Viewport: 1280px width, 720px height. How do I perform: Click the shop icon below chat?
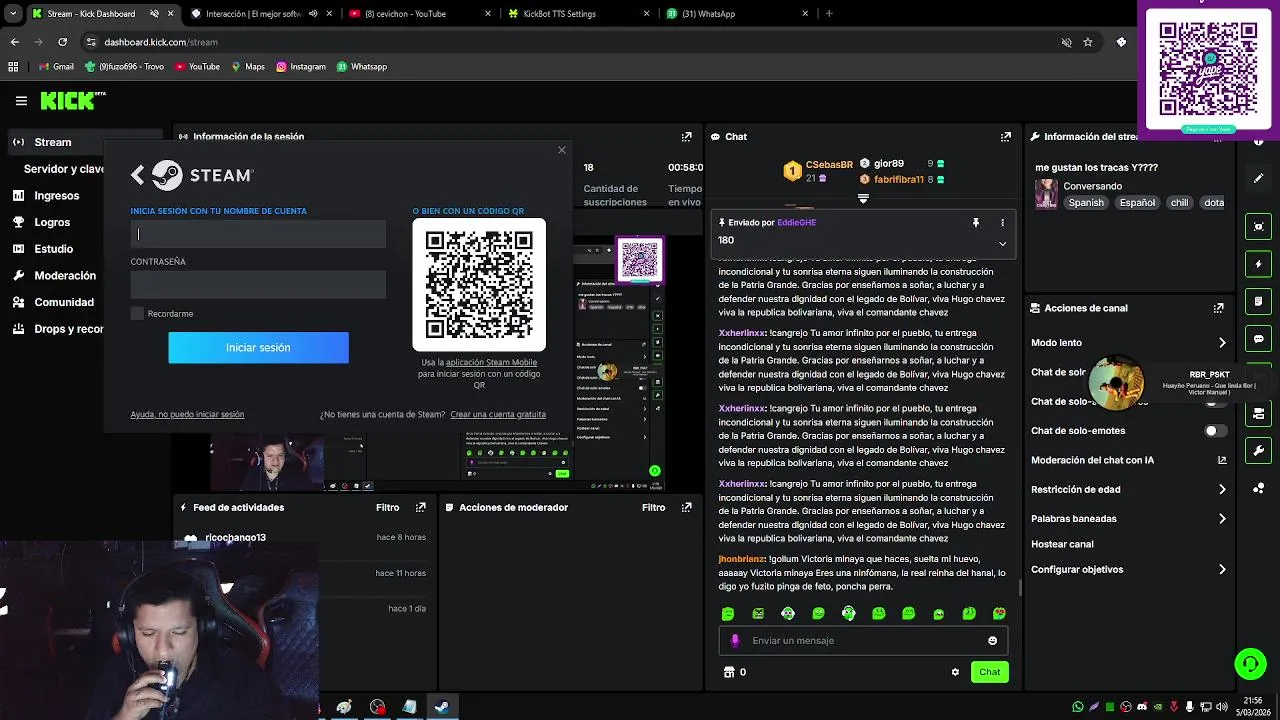[729, 672]
